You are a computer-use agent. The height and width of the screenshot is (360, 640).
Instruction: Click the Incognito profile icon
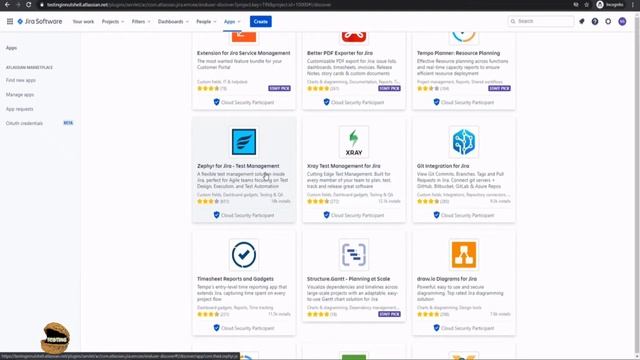[x=600, y=4]
